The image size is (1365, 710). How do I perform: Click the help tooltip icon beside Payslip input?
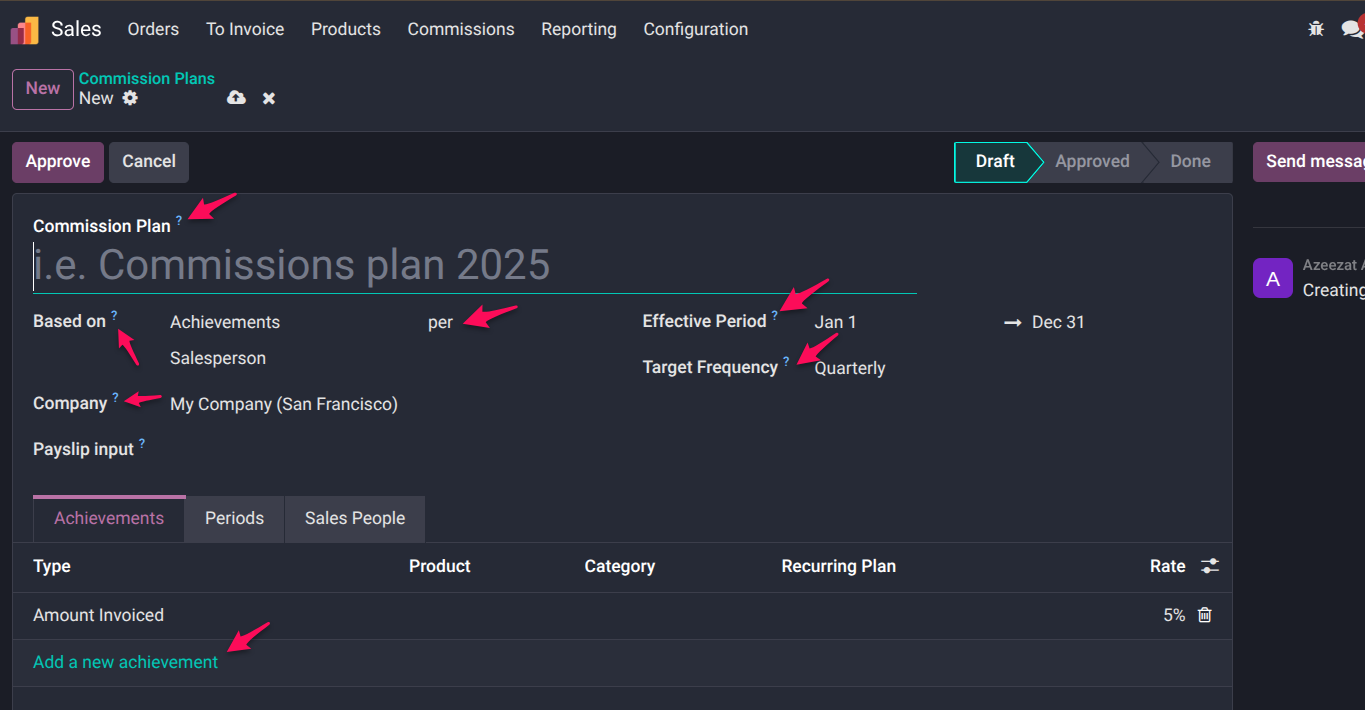[142, 443]
